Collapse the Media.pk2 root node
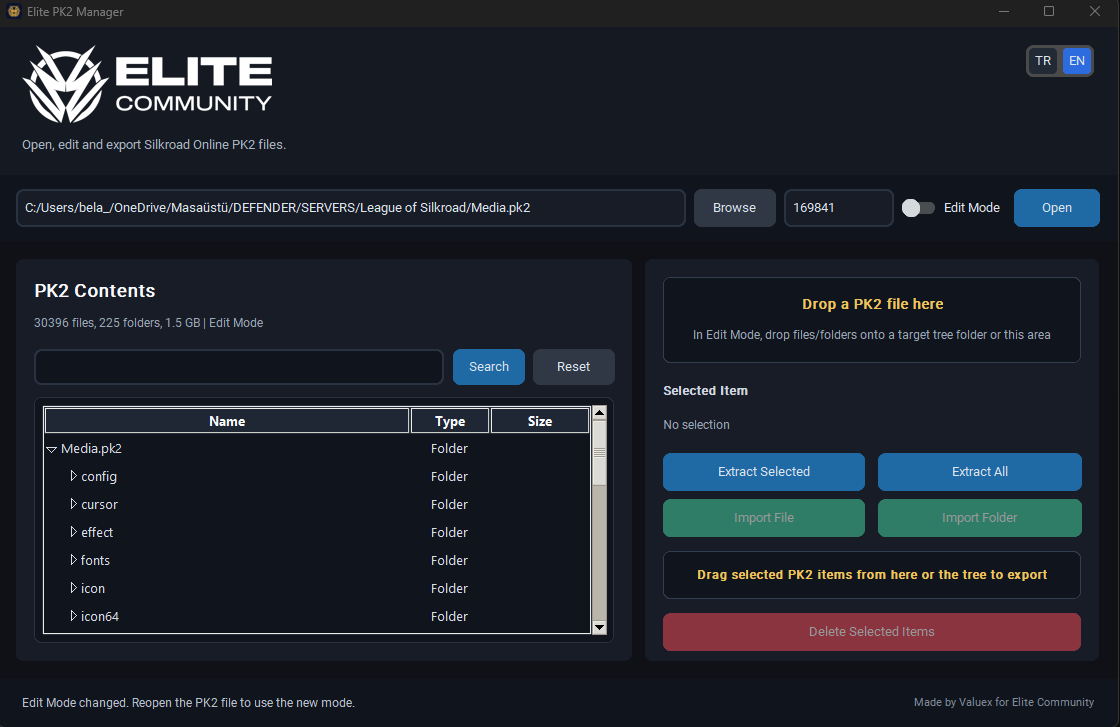 51,449
